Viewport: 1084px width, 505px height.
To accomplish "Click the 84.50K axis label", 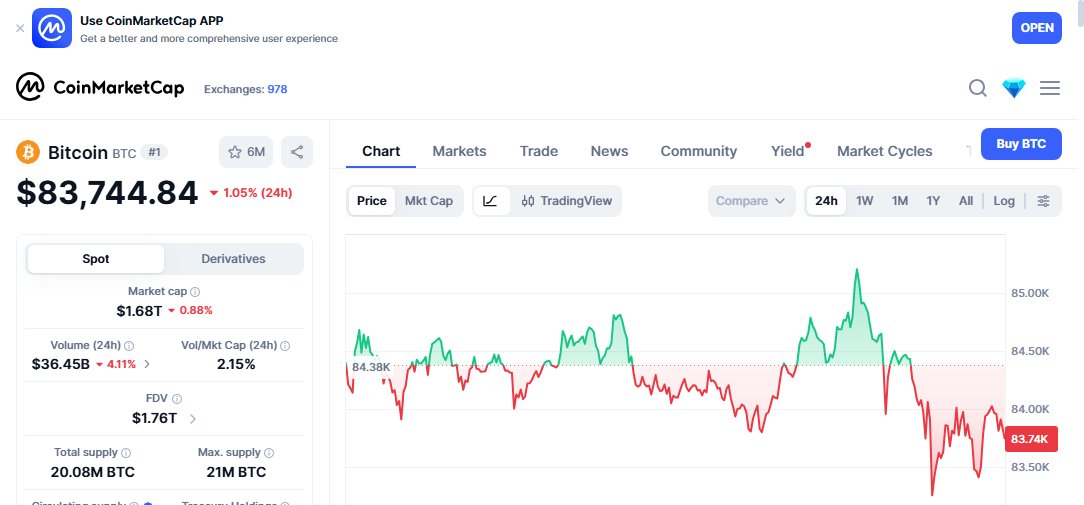I will click(x=1030, y=351).
